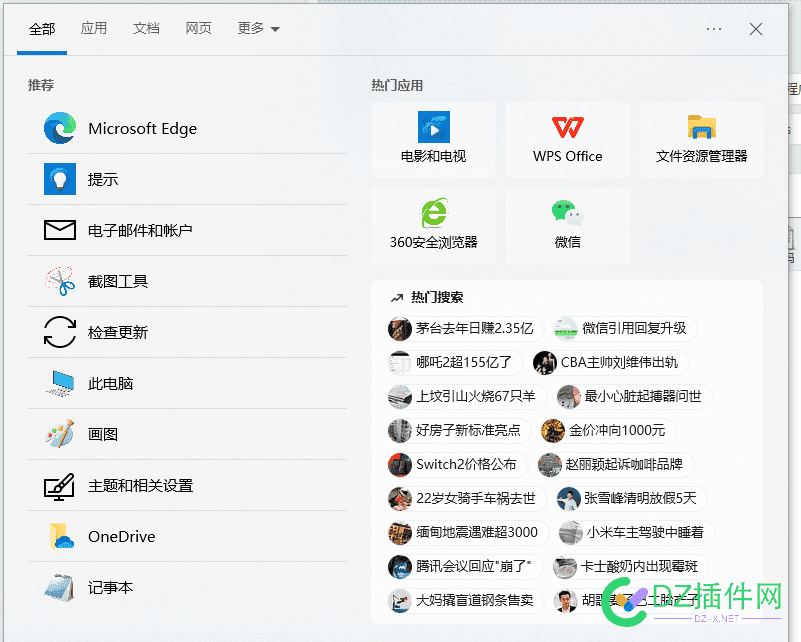
Task: Select the 截图工具 text label
Action: point(118,281)
